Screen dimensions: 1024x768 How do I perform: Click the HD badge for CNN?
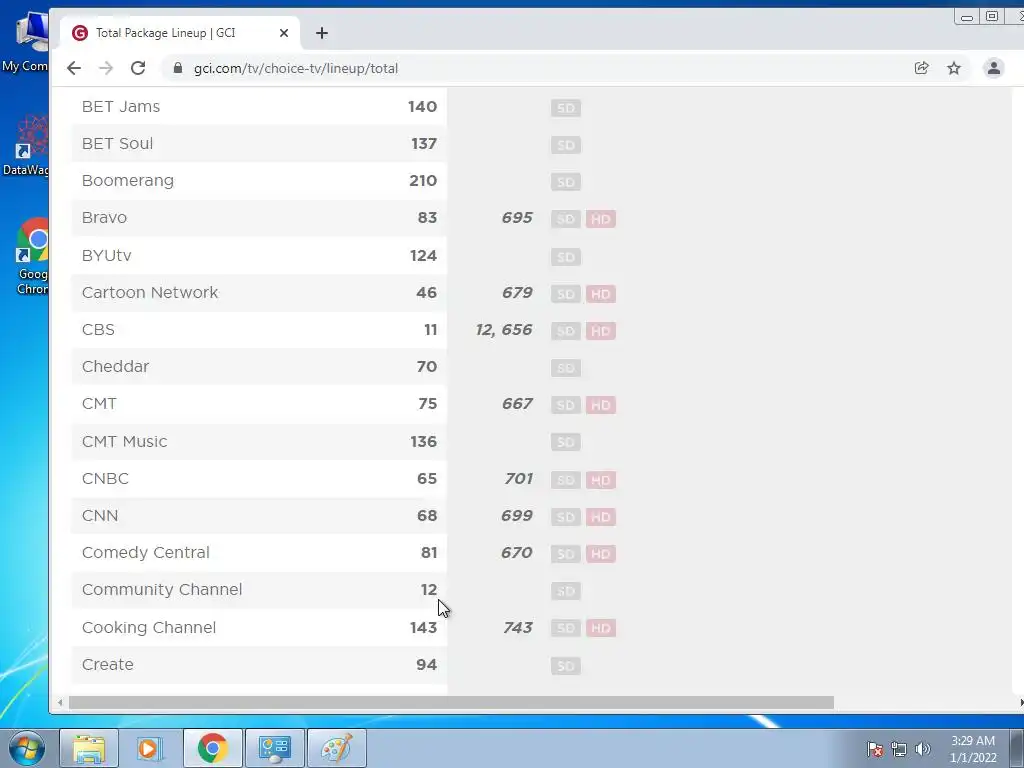(x=601, y=517)
